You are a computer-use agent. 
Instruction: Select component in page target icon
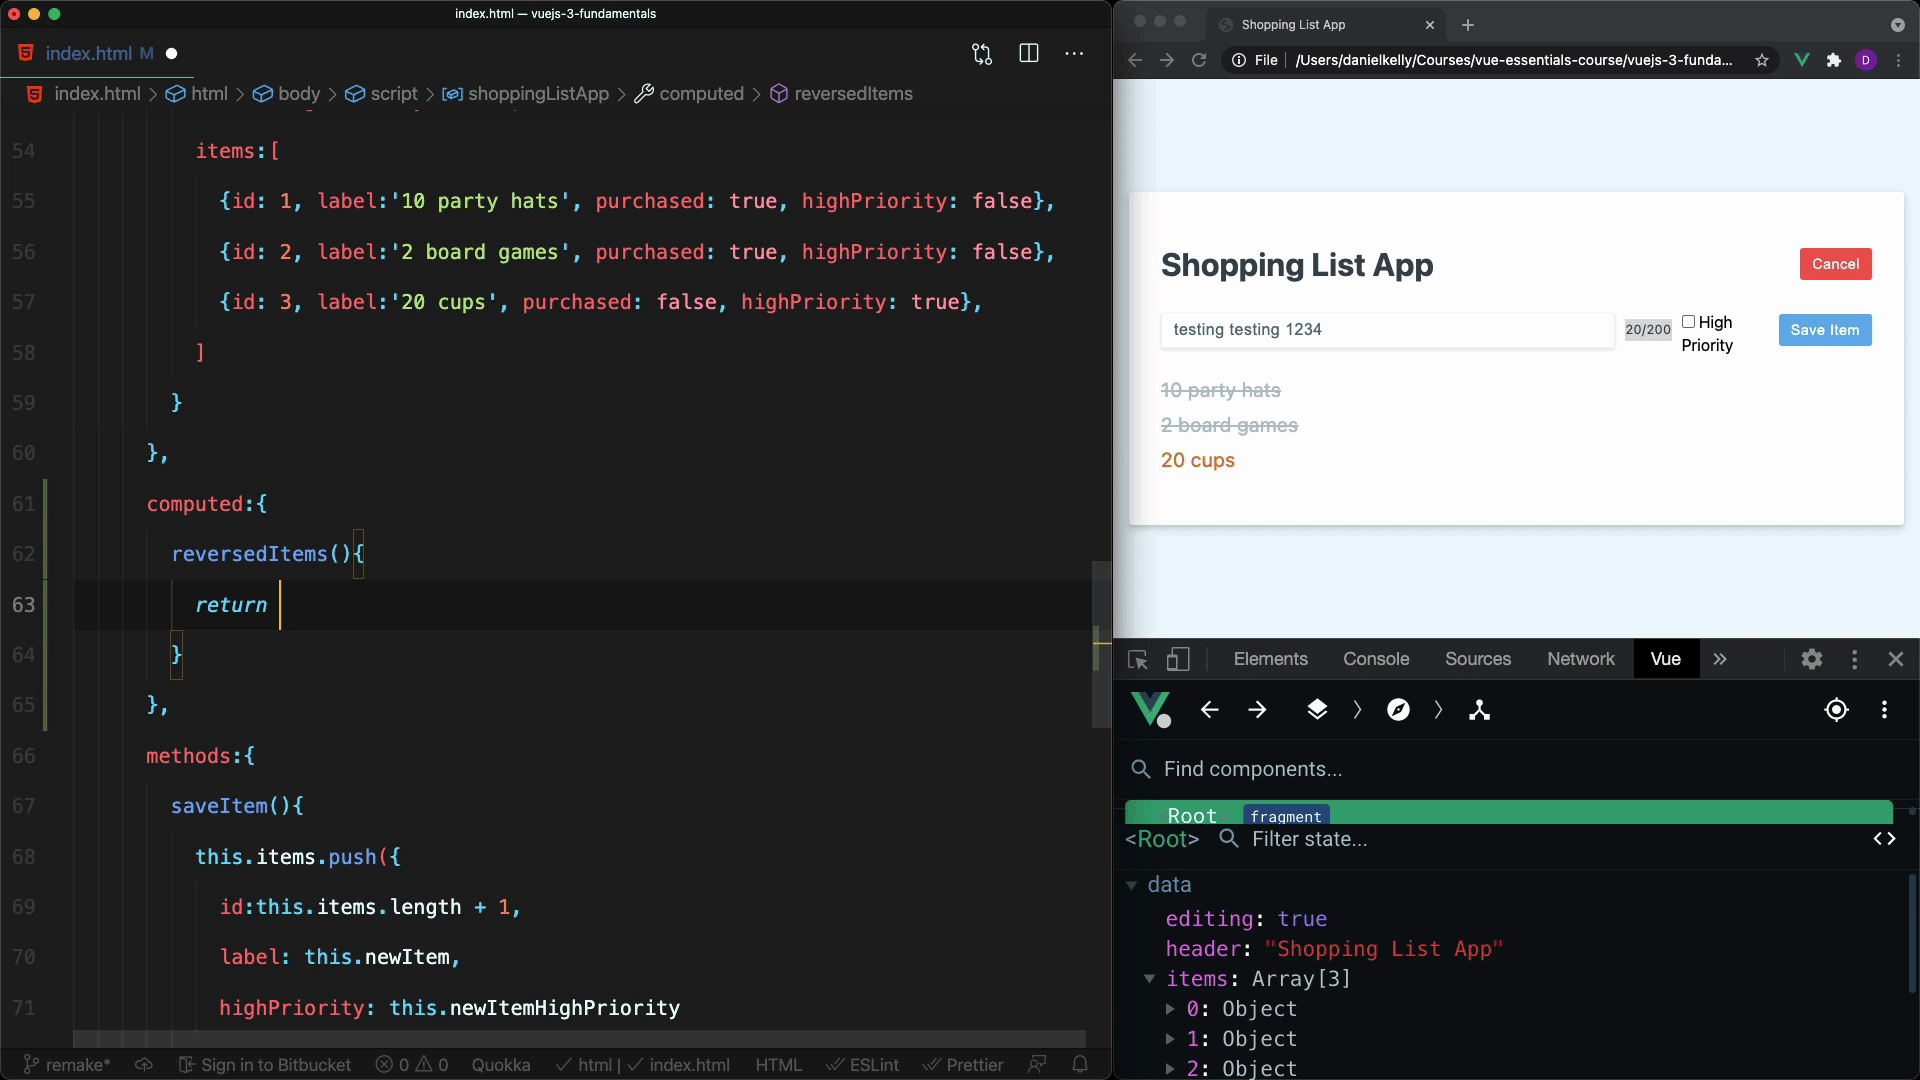(x=1837, y=710)
